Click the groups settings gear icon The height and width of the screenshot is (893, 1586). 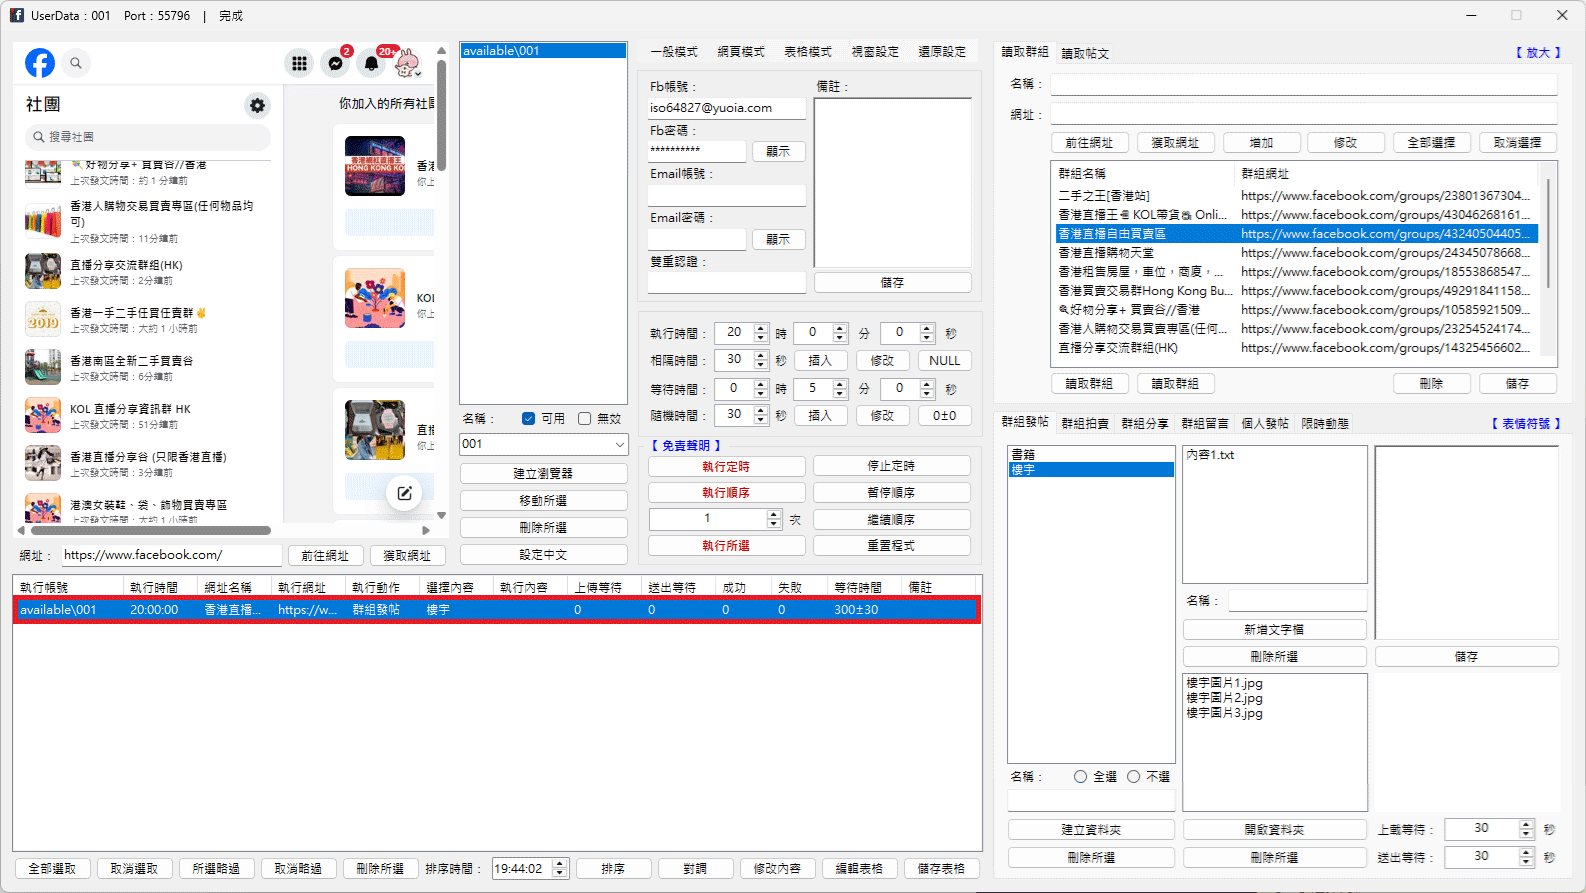pos(258,105)
